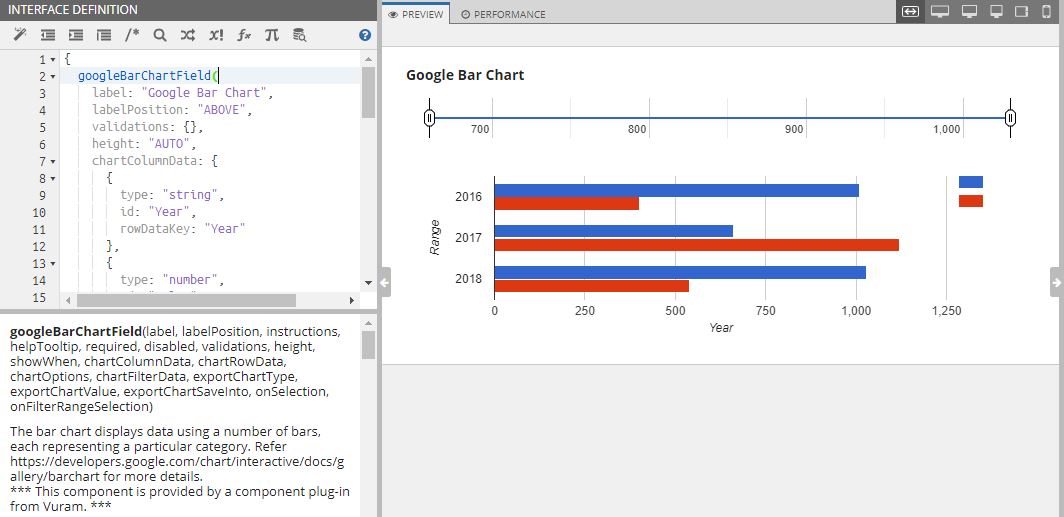The image size is (1064, 517).
Task: Fold chartColumnData block at line 7
Action: point(52,162)
